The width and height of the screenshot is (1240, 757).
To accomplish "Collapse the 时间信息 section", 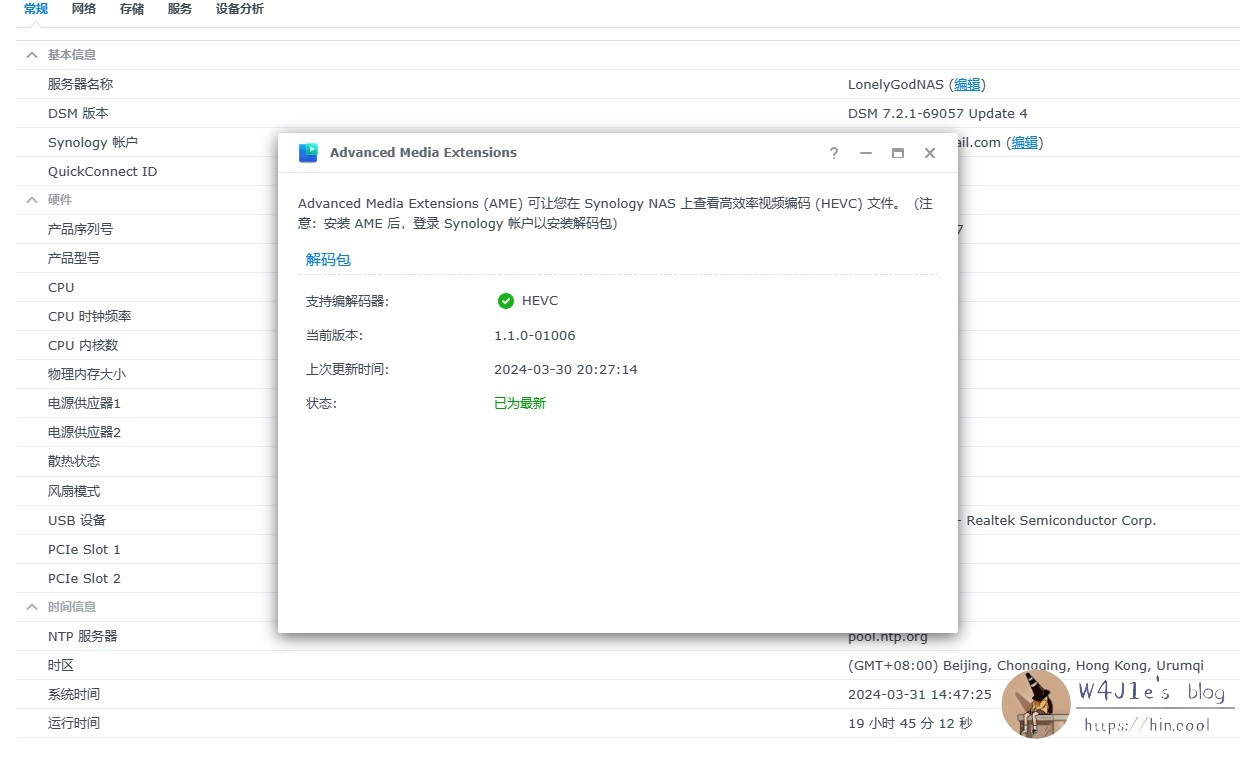I will [x=32, y=607].
